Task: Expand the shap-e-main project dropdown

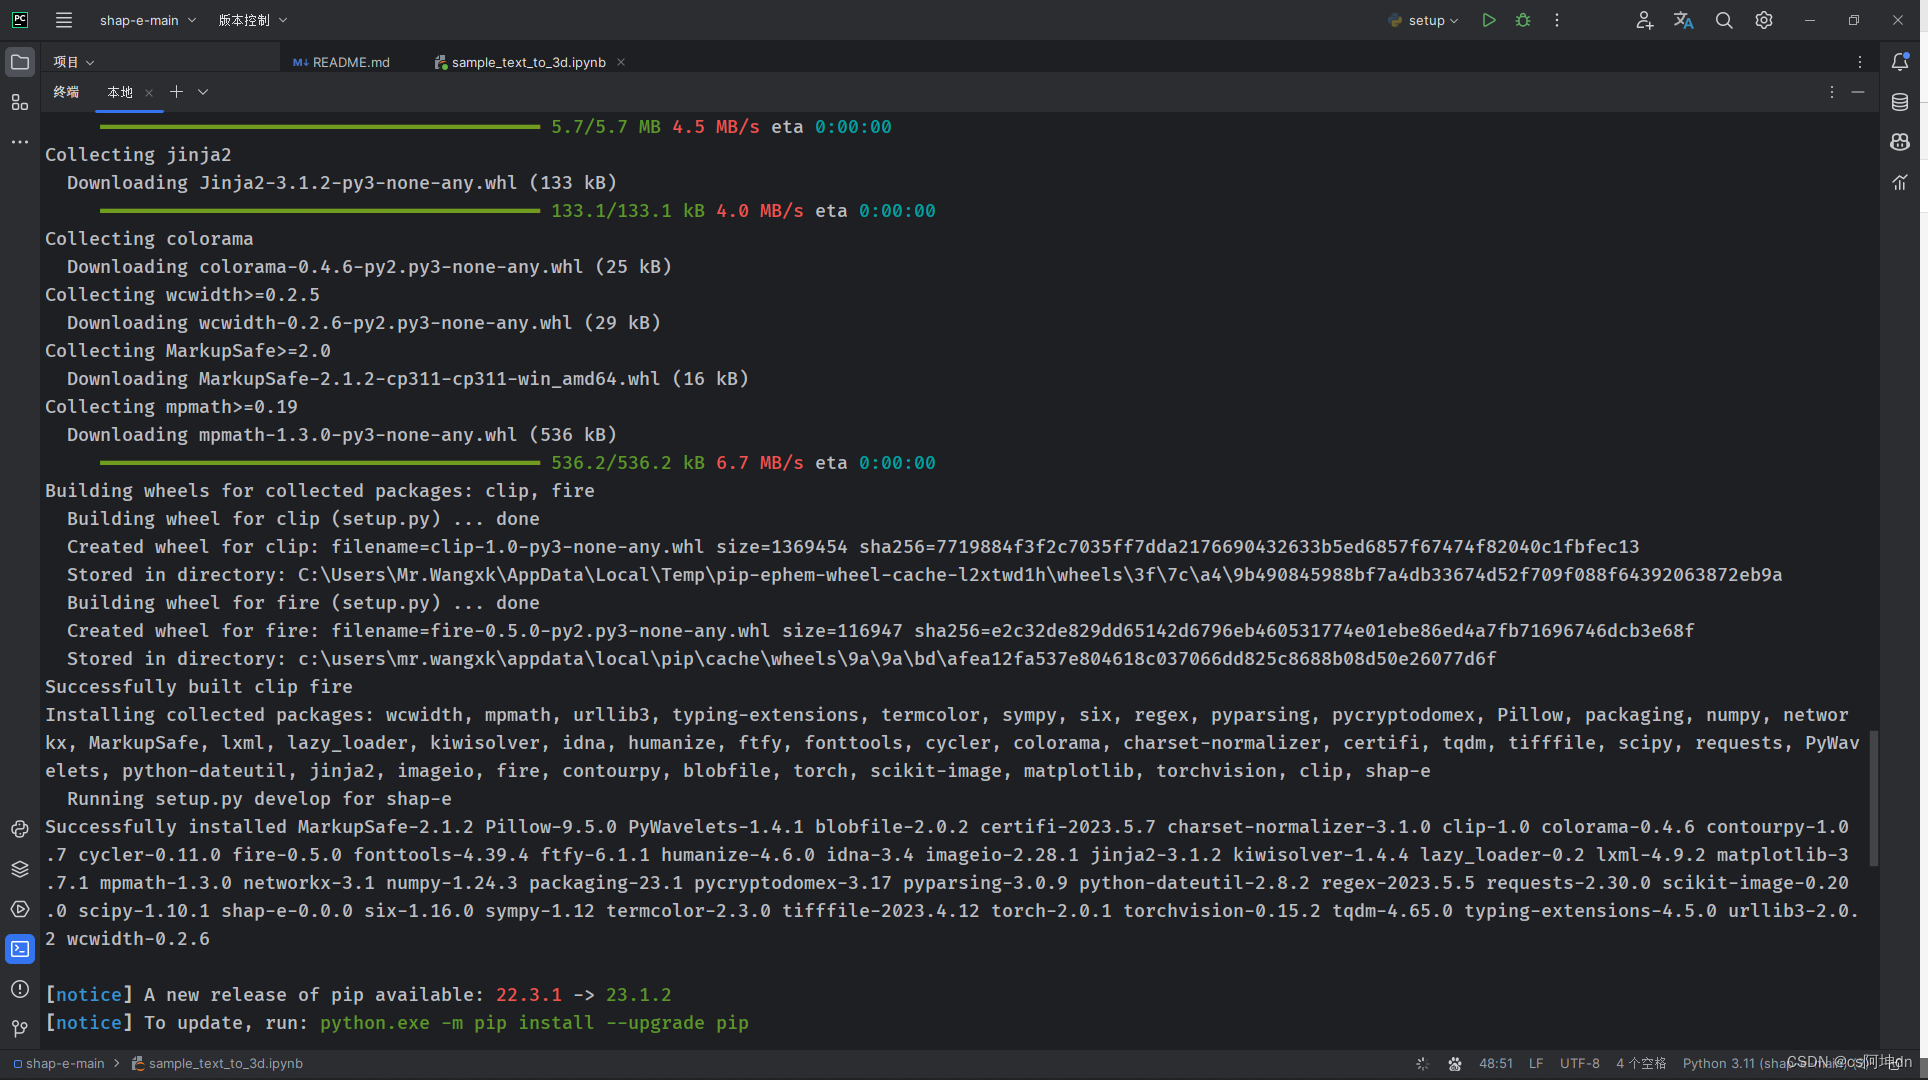Action: click(x=147, y=20)
